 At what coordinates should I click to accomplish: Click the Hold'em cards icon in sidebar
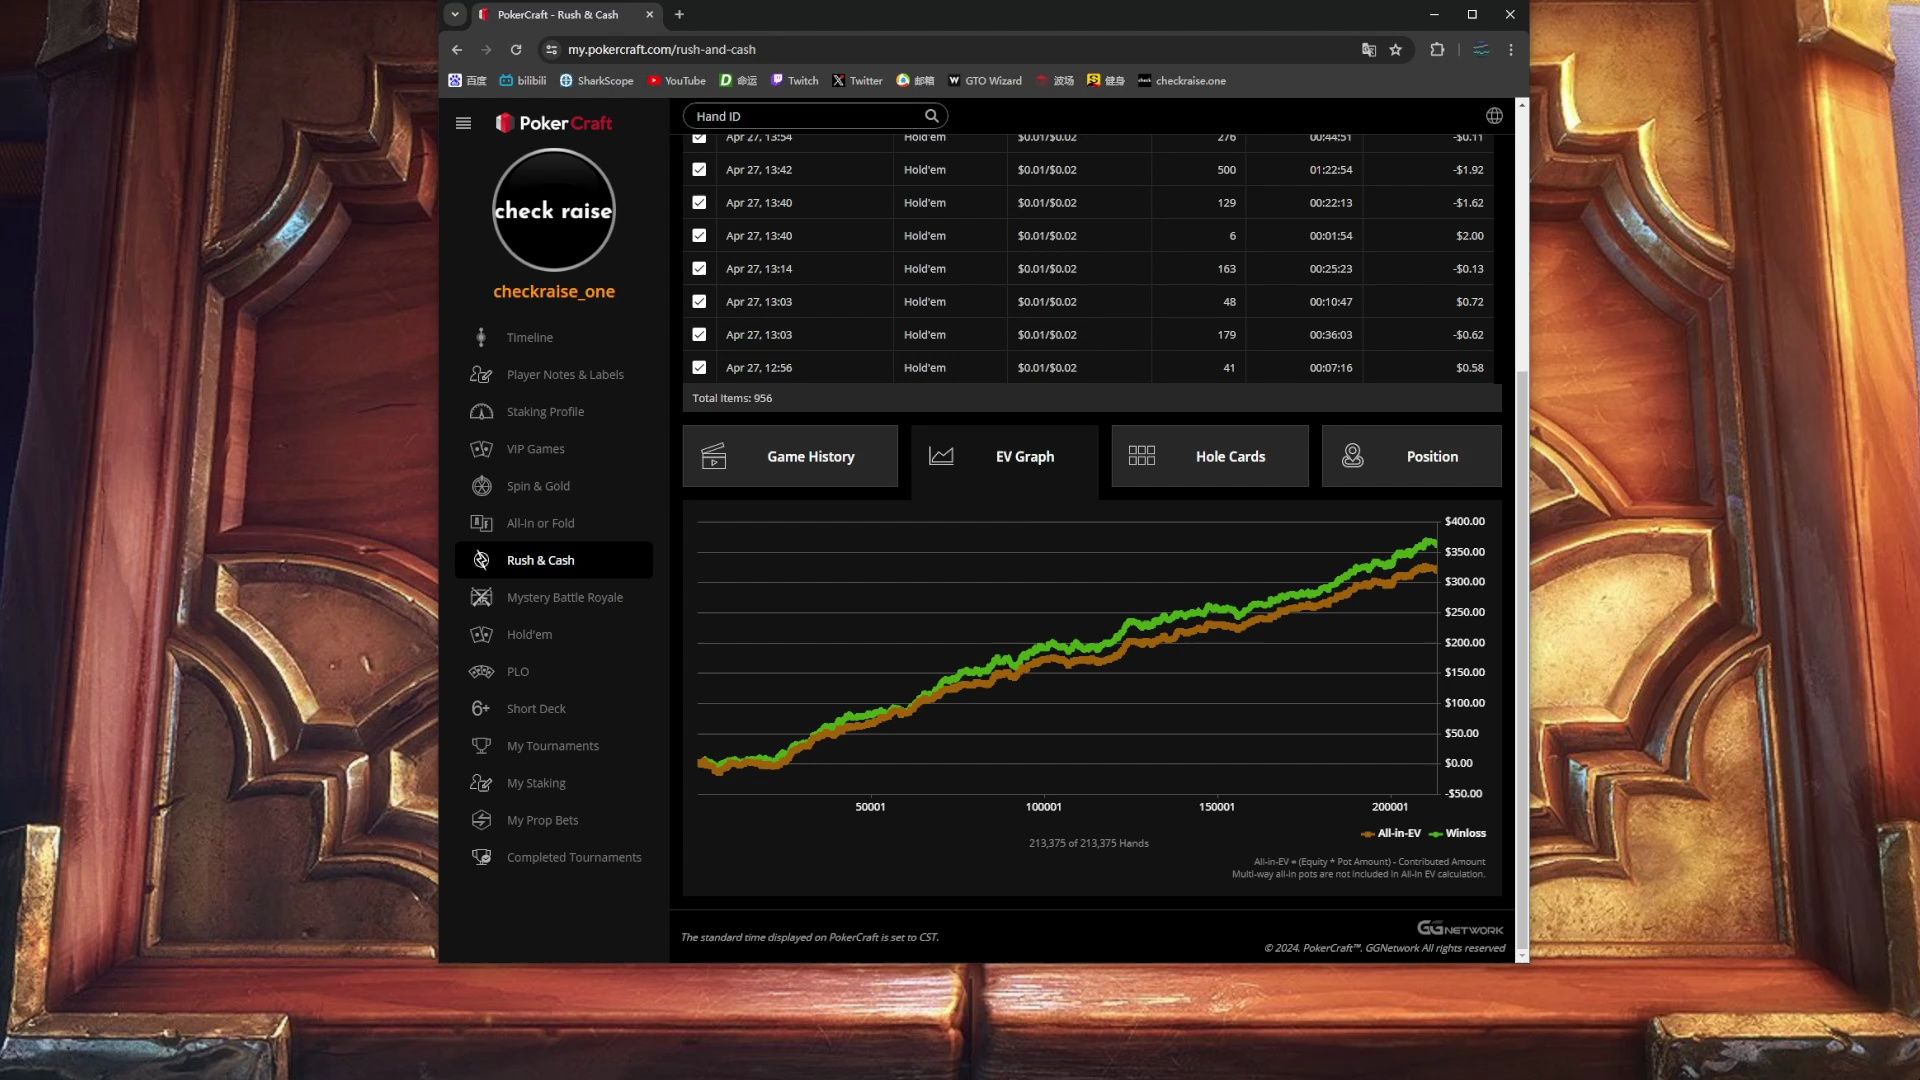(x=481, y=634)
